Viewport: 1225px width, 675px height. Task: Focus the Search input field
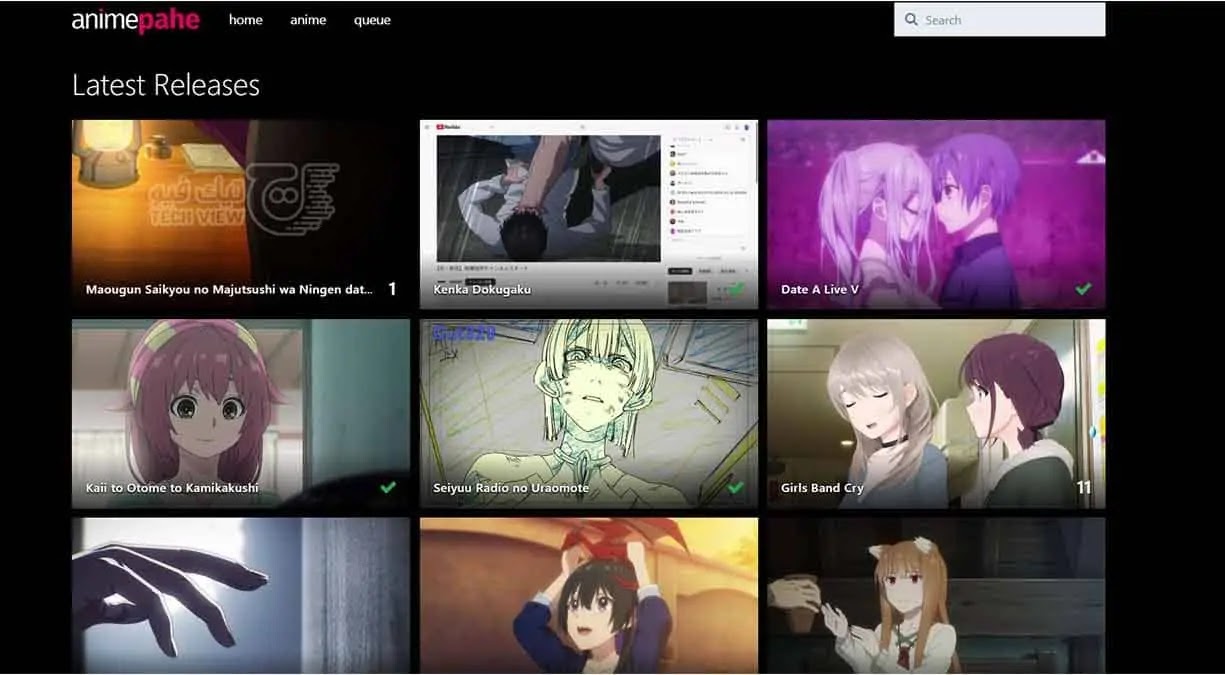[999, 19]
